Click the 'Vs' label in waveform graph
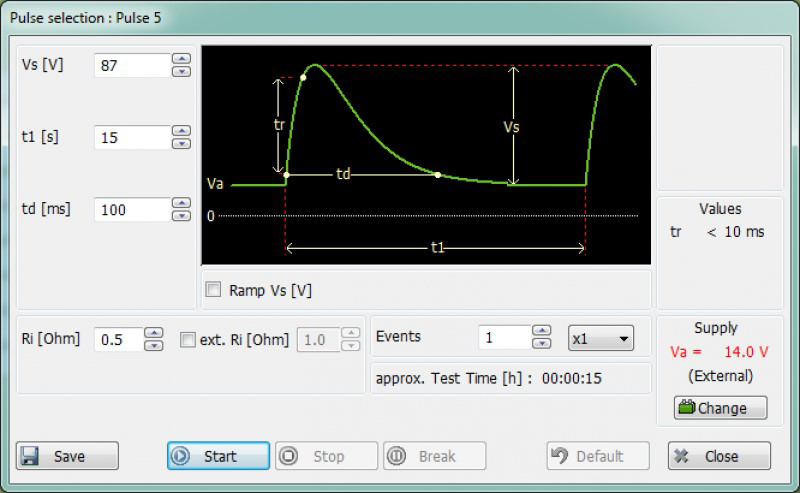This screenshot has width=800, height=493. click(511, 127)
